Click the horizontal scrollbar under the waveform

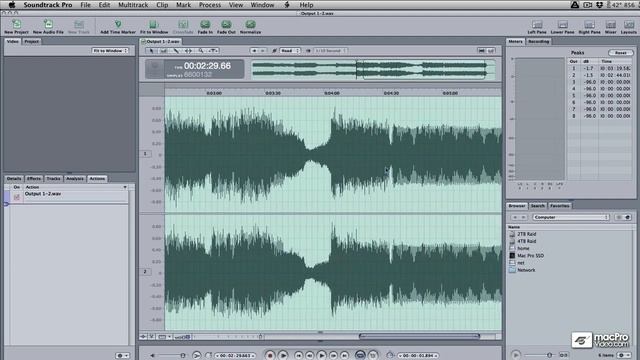pos(419,336)
